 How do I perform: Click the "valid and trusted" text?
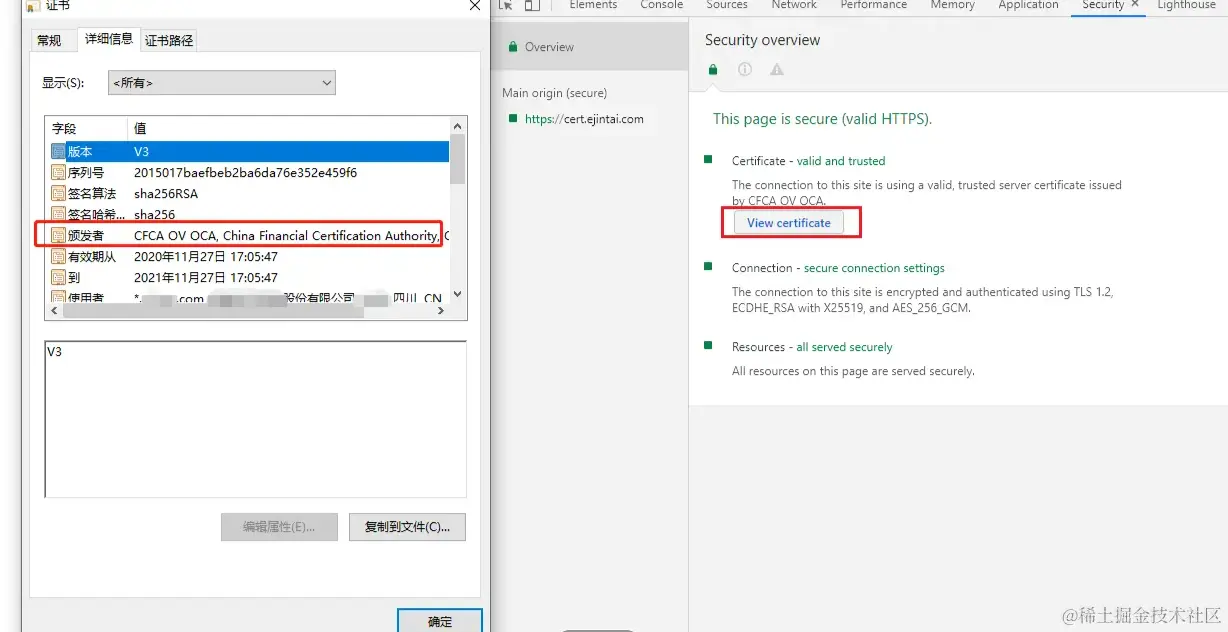[x=841, y=160]
